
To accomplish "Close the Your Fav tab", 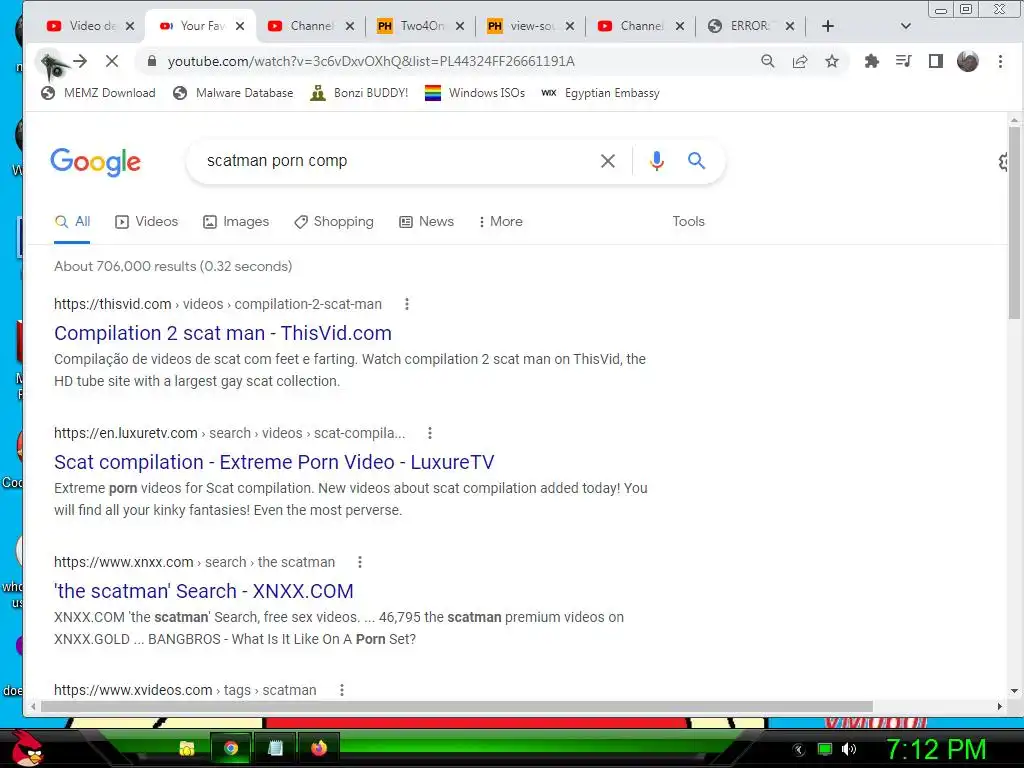I will click(x=240, y=26).
